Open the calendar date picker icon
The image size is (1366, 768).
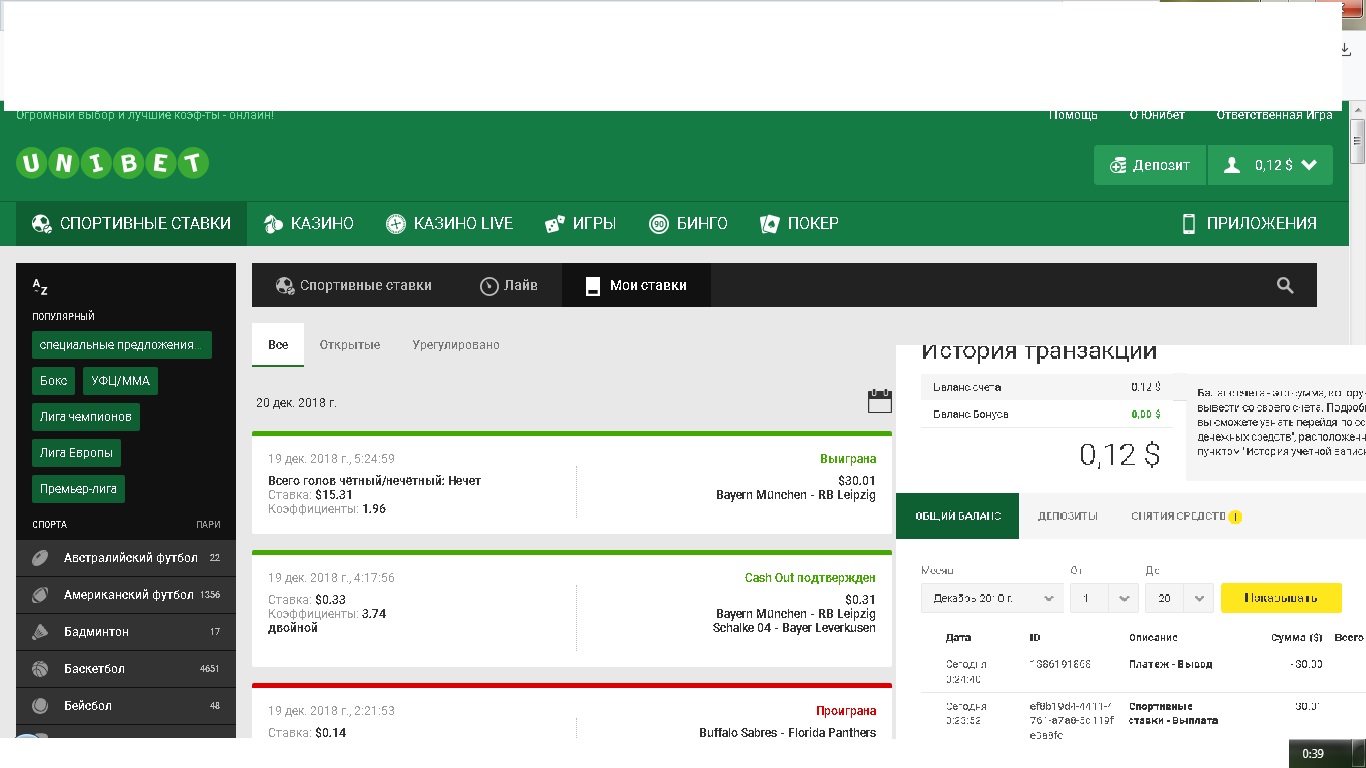point(879,401)
